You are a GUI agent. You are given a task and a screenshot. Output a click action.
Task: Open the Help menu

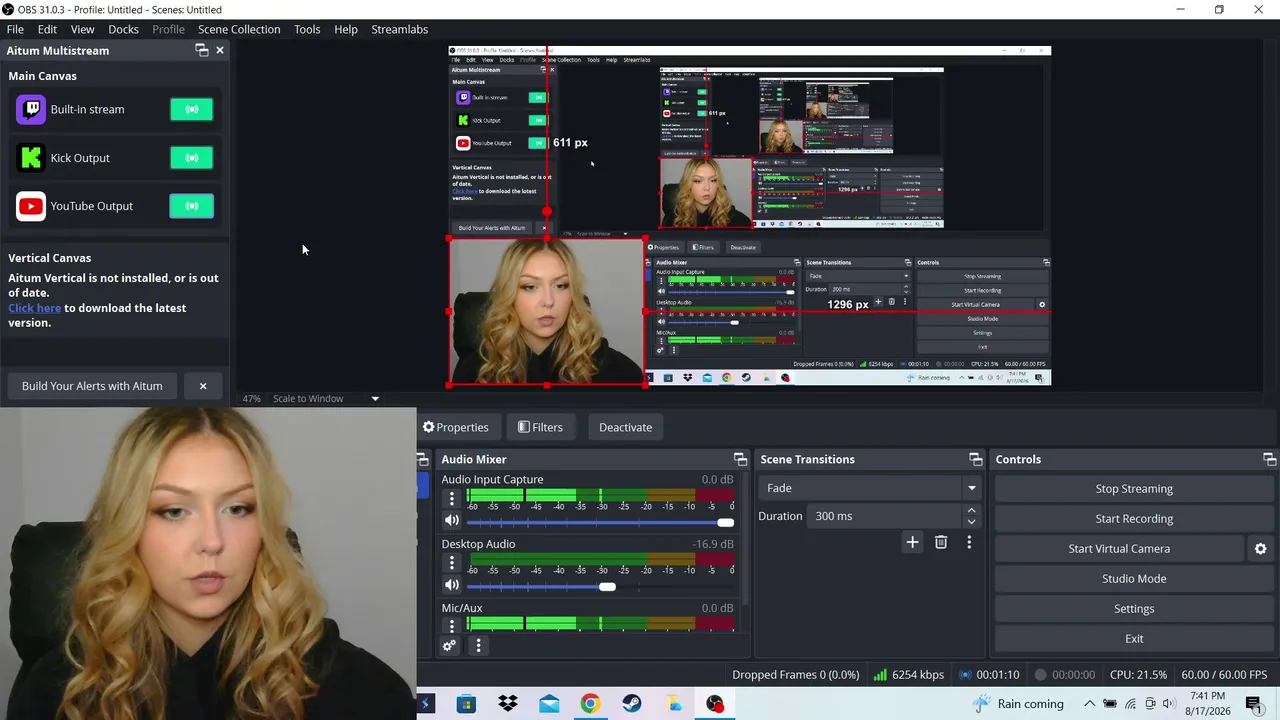[x=346, y=29]
